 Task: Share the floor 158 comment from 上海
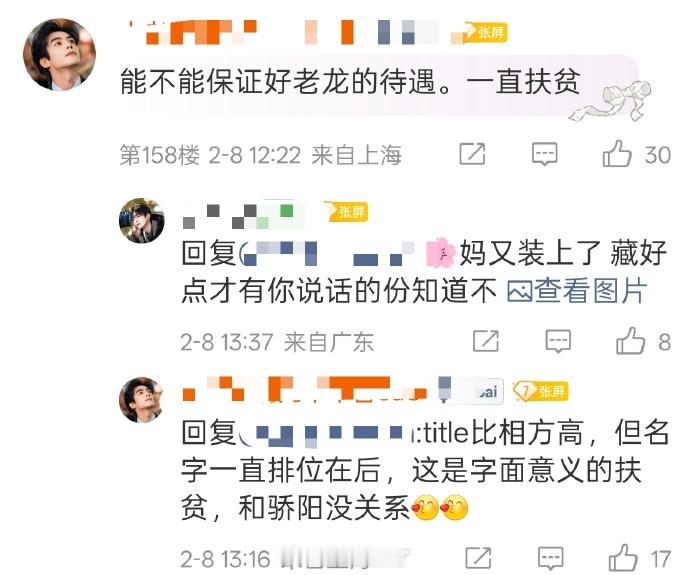[473, 154]
